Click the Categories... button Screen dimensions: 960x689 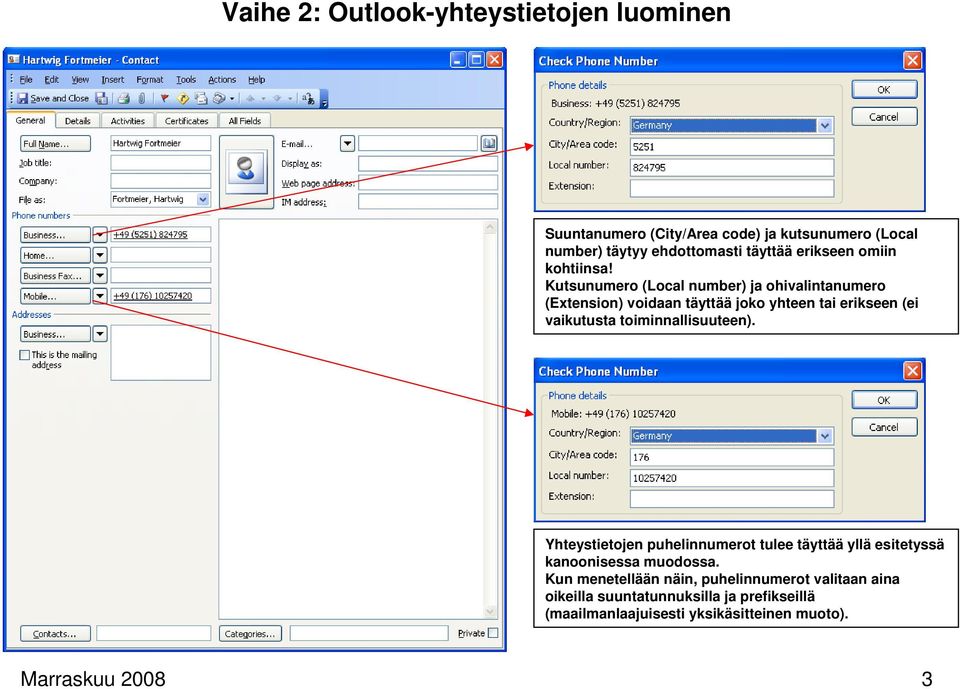(x=250, y=634)
